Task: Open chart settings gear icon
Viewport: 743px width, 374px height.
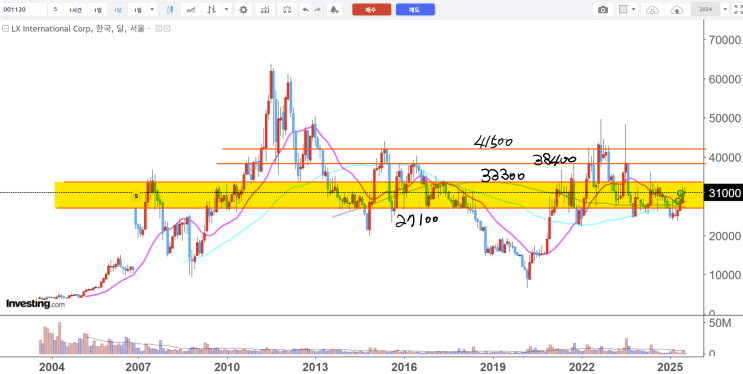Action: [x=243, y=9]
